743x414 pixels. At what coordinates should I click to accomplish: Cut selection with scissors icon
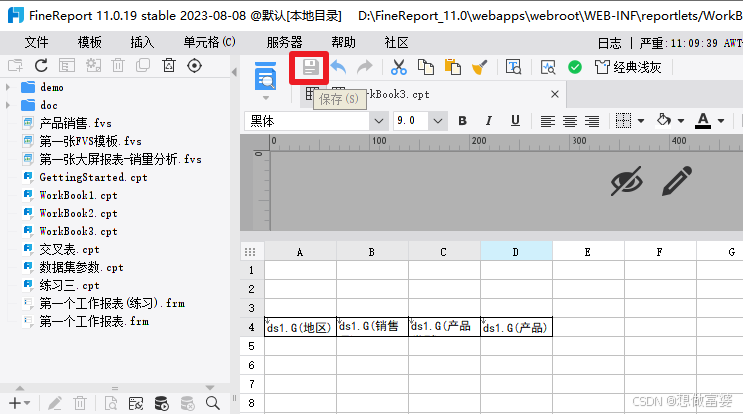pyautogui.click(x=399, y=67)
